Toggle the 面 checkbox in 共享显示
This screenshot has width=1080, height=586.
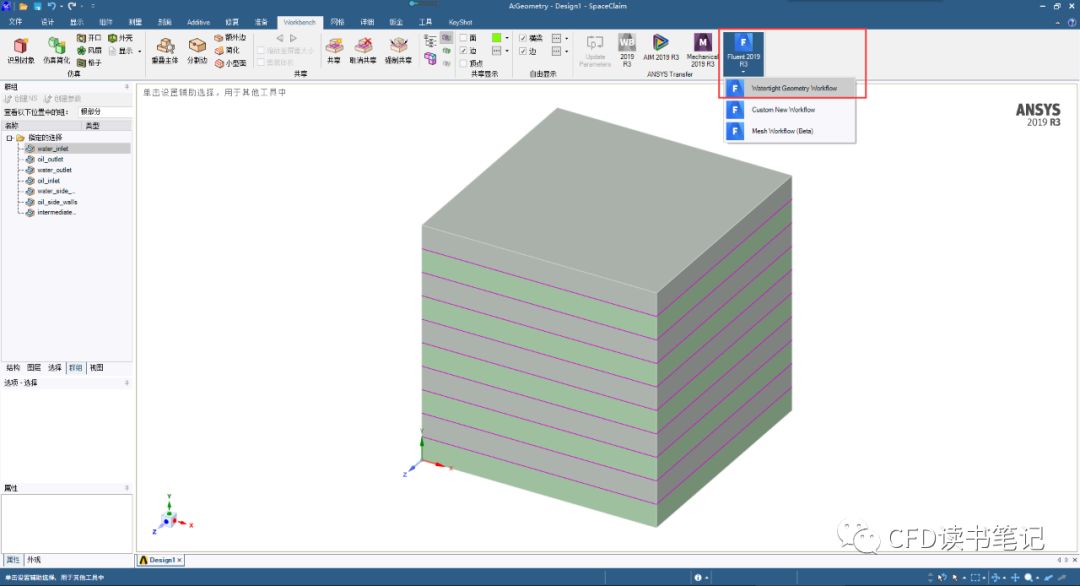tap(464, 38)
